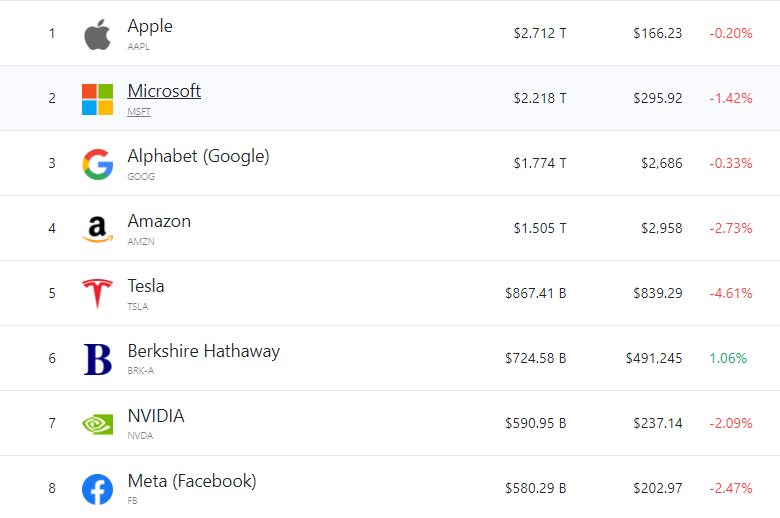Open the Meta (Facebook) name link

pos(192,481)
